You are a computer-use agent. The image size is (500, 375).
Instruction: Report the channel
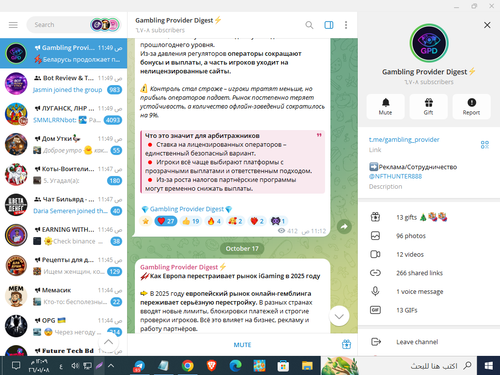tap(471, 107)
